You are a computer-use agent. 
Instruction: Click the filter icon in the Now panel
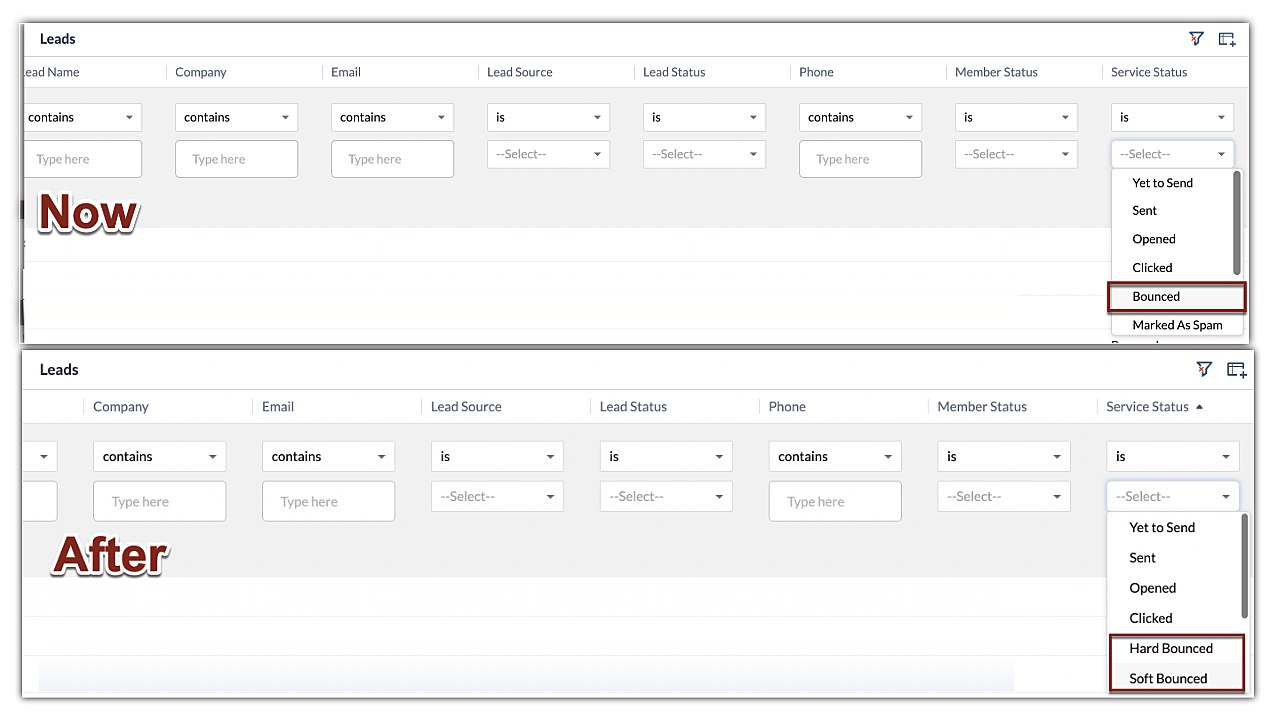[x=1196, y=39]
